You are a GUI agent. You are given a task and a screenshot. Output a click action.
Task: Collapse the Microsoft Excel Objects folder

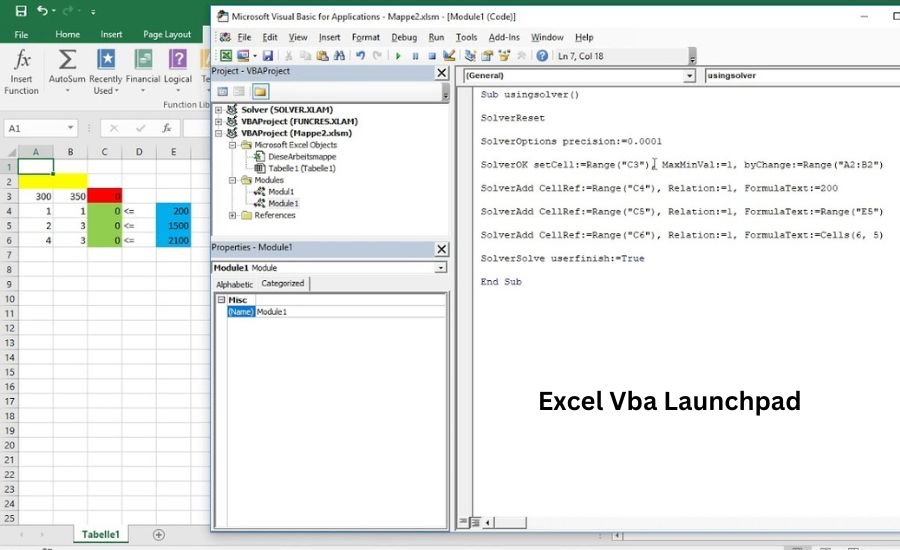(232, 145)
